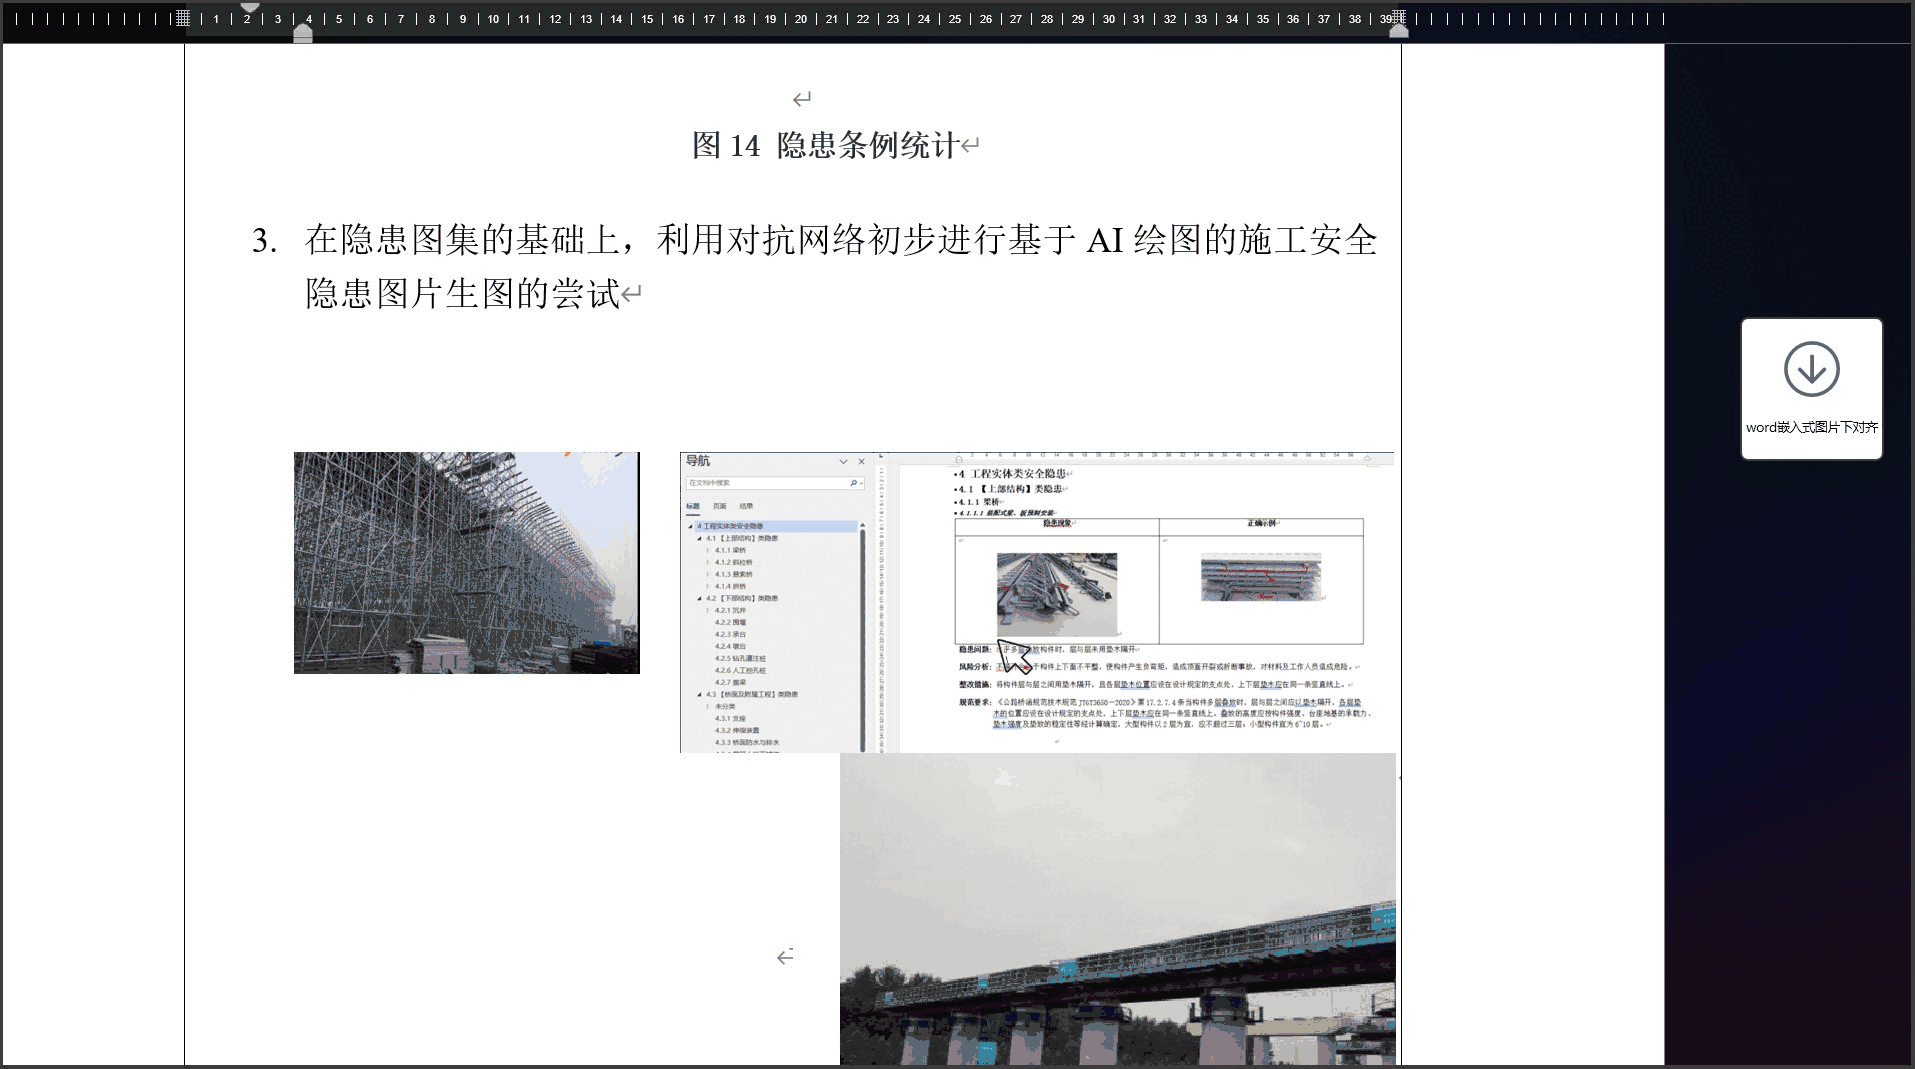The image size is (1915, 1069).
Task: Click the steel beams photo under 隐患现象
Action: pyautogui.click(x=1056, y=594)
